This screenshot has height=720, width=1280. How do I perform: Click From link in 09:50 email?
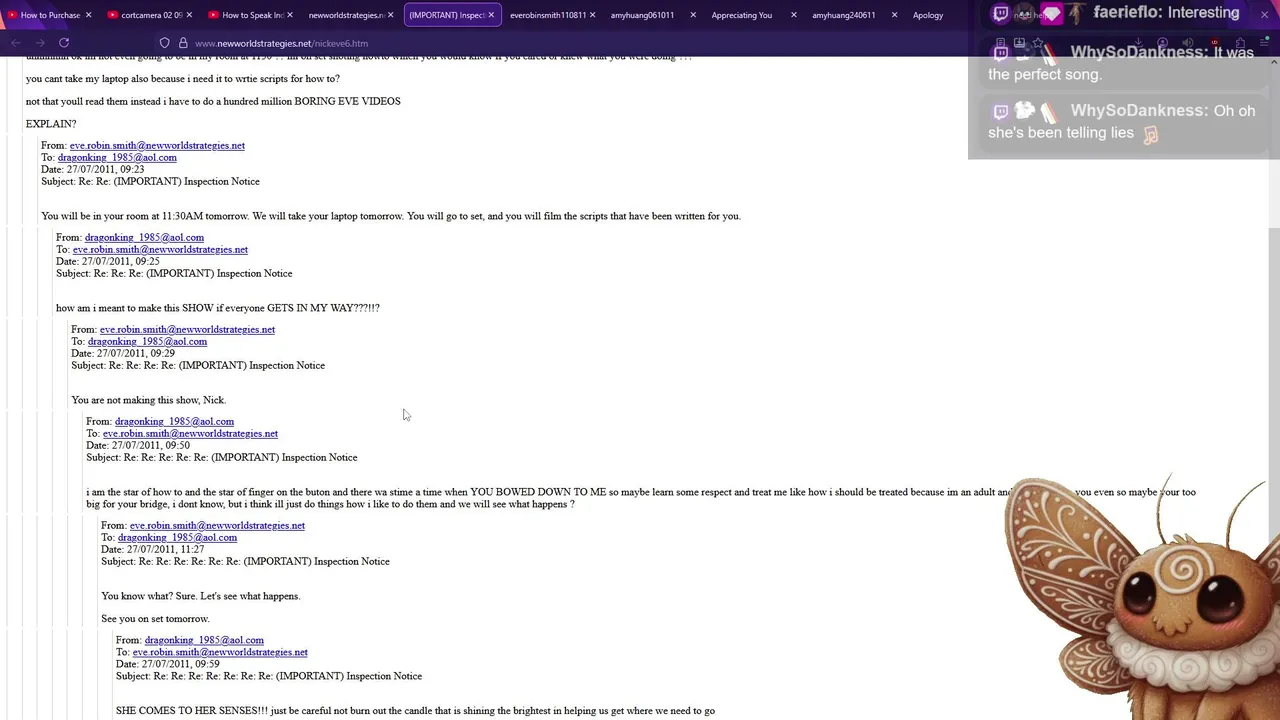174,421
